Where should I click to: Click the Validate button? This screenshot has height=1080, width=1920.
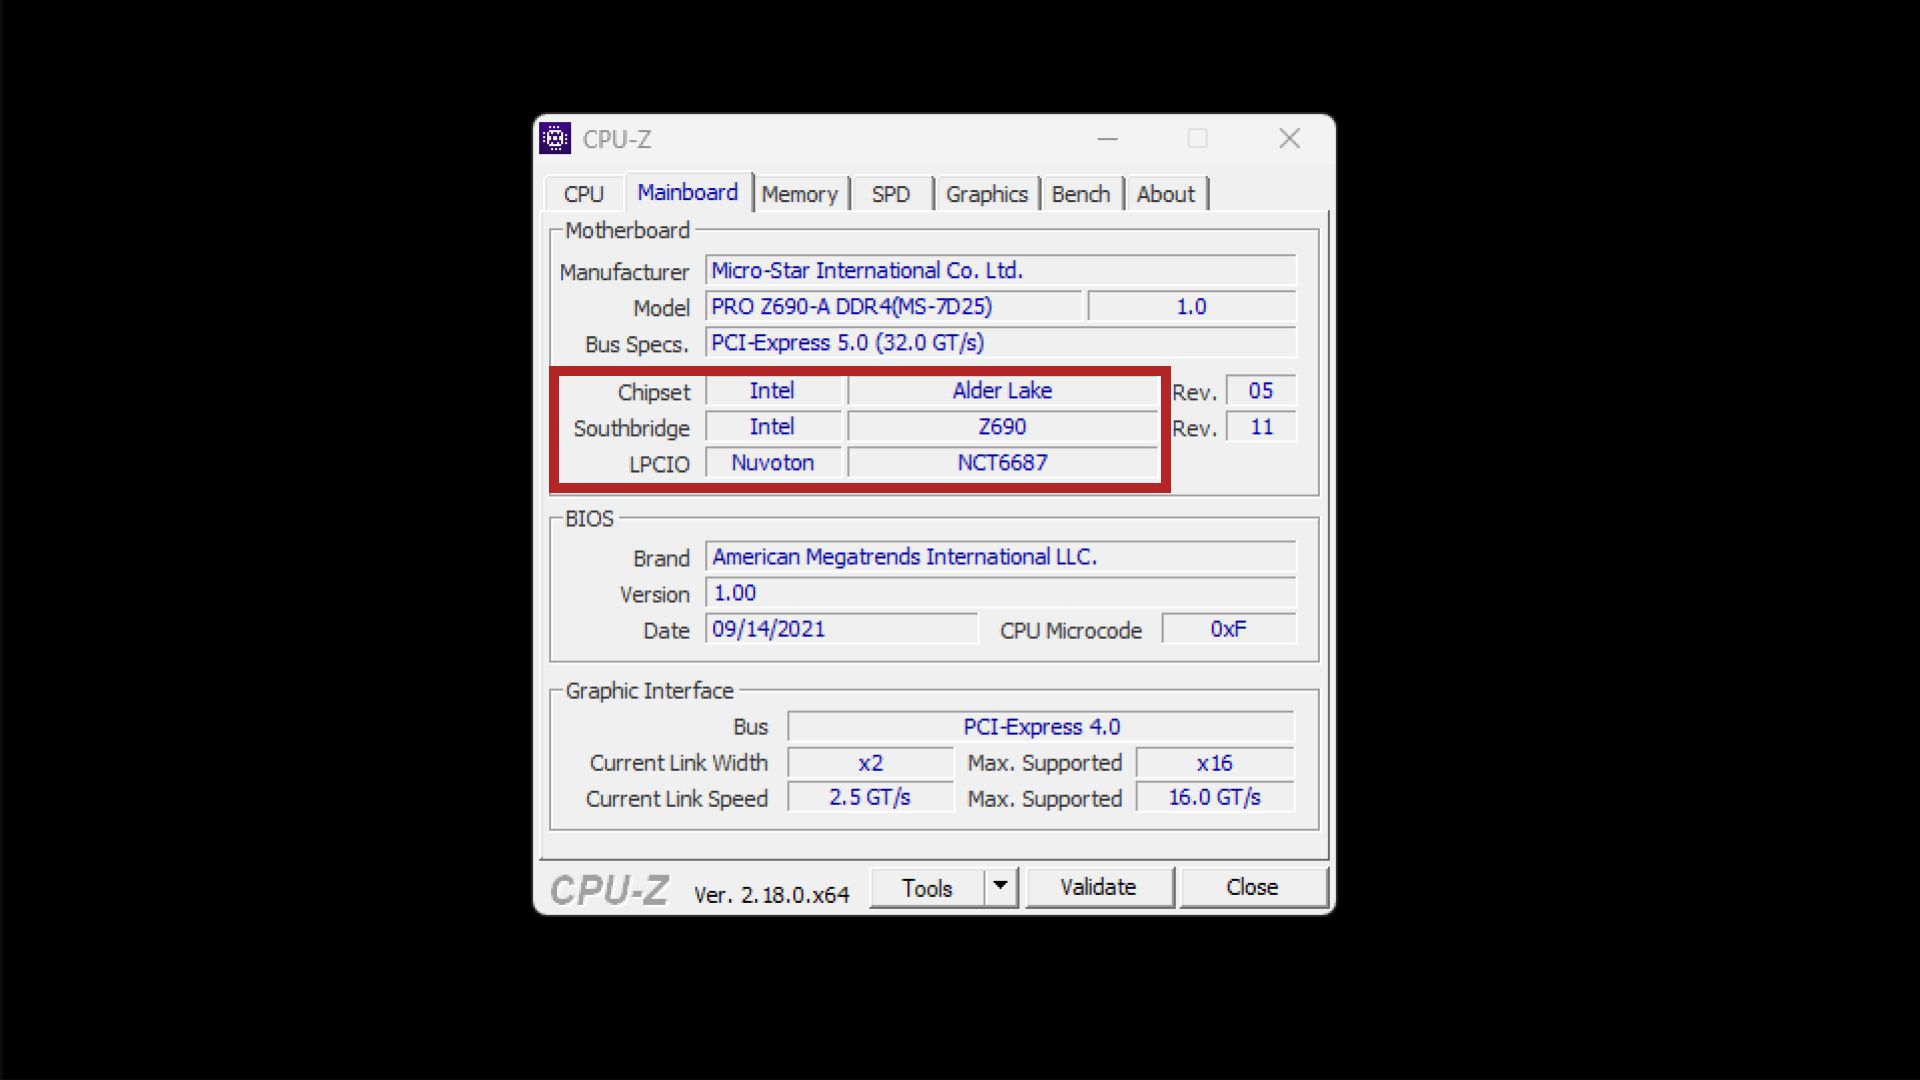click(x=1098, y=887)
